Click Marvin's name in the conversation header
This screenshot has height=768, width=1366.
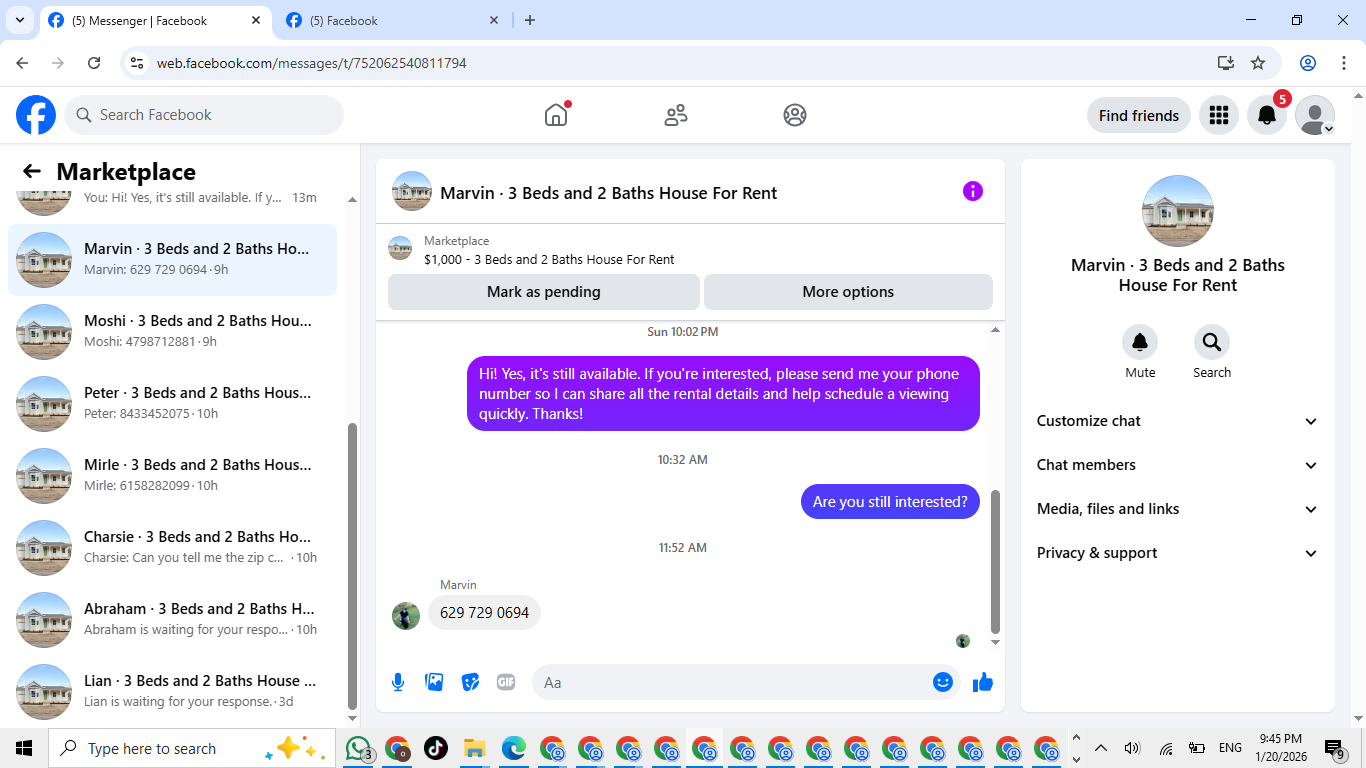coord(608,193)
